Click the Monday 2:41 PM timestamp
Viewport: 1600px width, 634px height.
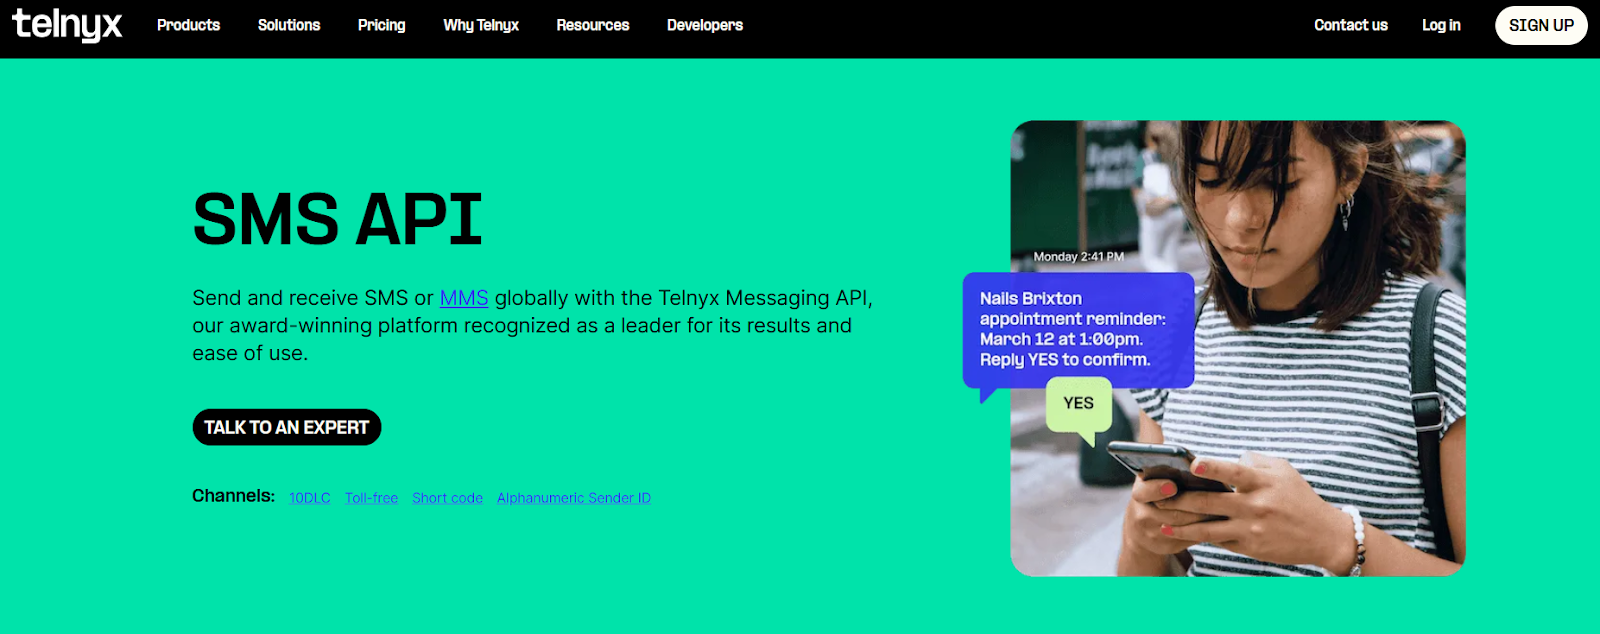coord(1078,257)
